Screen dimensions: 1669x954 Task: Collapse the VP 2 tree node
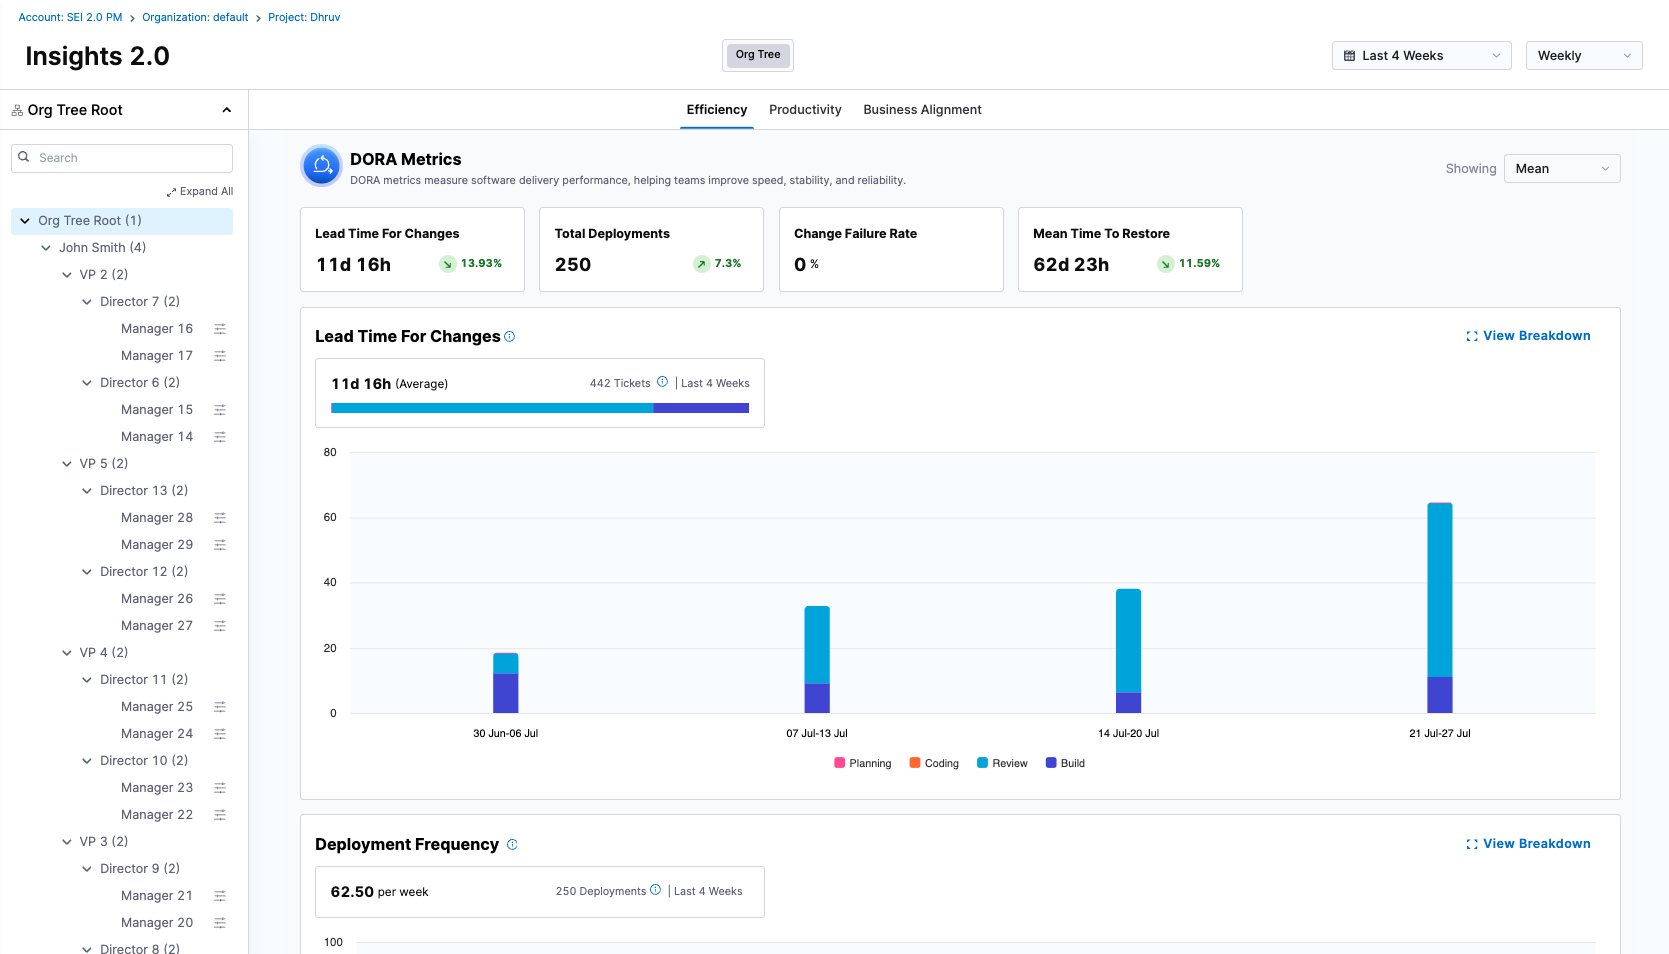(x=67, y=275)
